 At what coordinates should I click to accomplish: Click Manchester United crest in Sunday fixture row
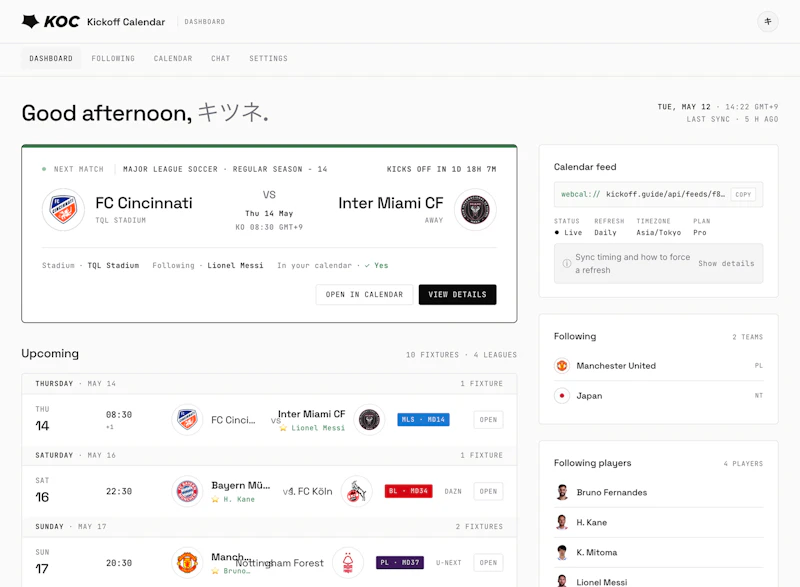pos(187,563)
